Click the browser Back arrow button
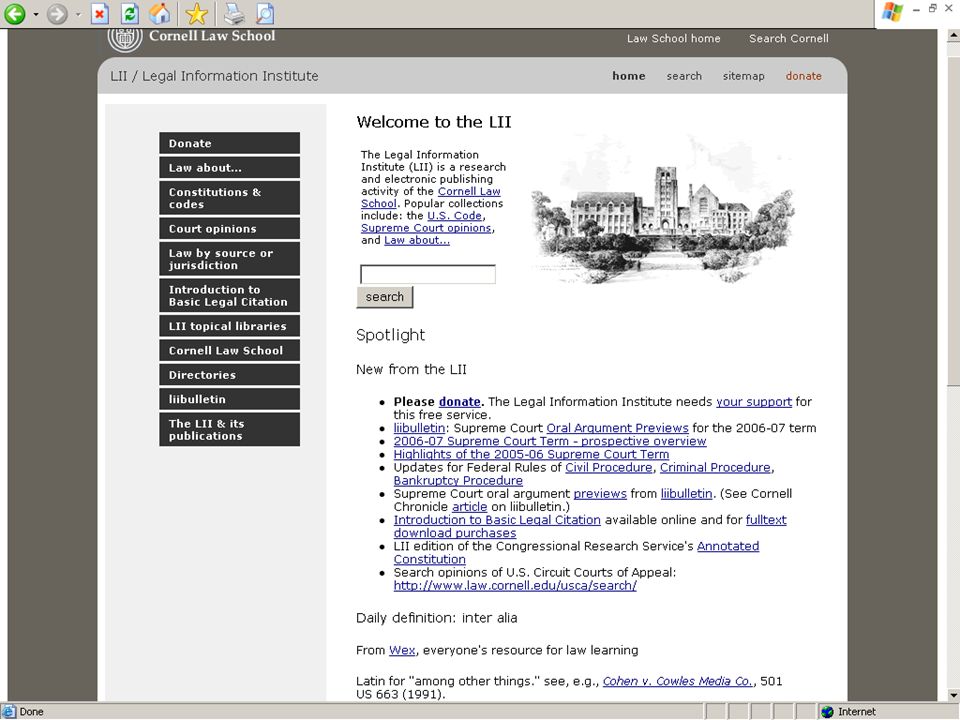Screen dimensions: 960x720 pyautogui.click(x=15, y=13)
